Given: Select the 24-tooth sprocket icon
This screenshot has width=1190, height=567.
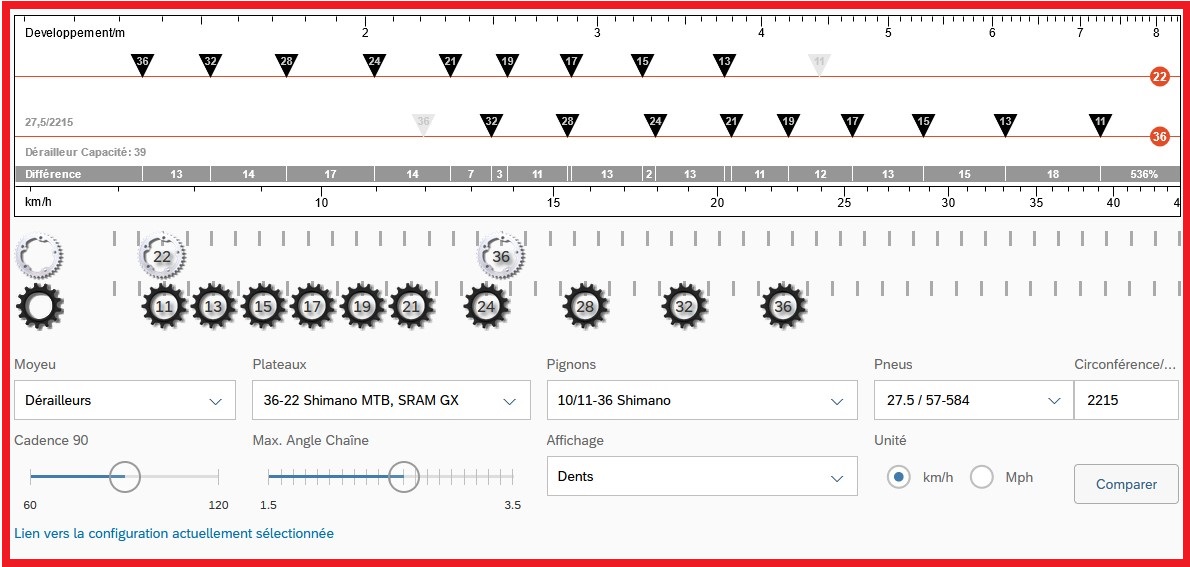Looking at the screenshot, I should pyautogui.click(x=487, y=307).
